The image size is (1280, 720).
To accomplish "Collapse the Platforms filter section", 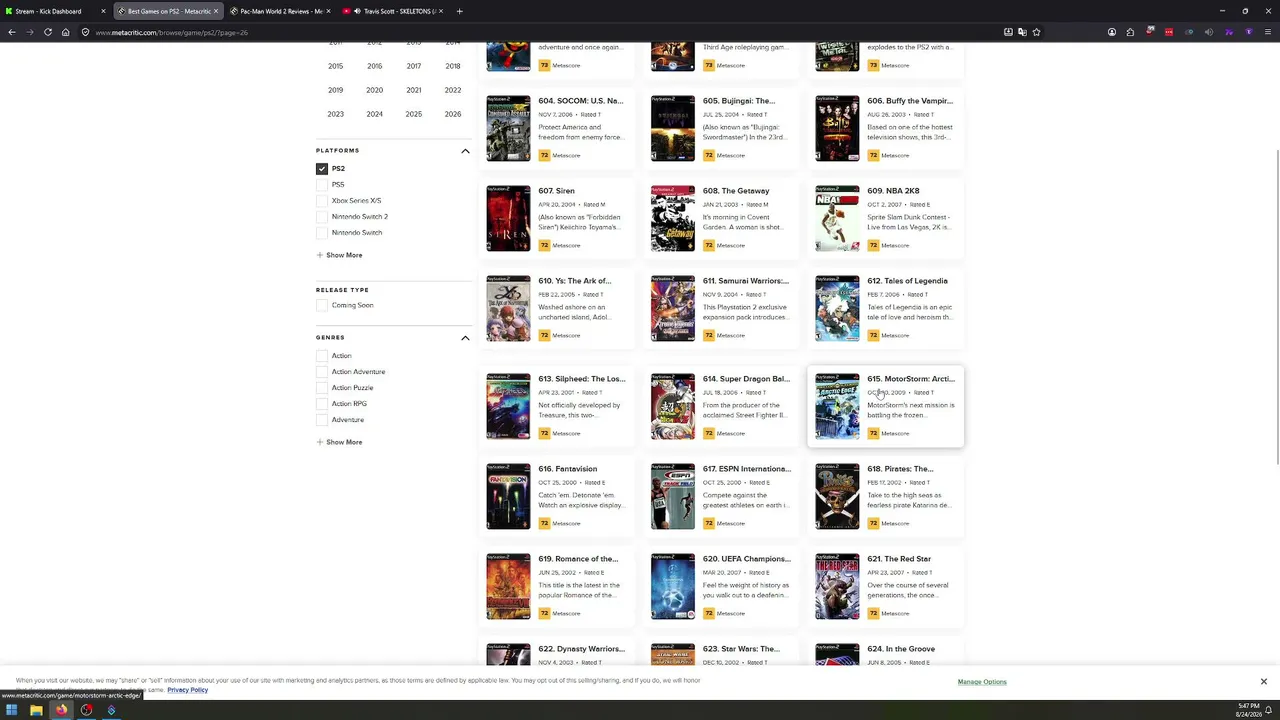I will [465, 151].
